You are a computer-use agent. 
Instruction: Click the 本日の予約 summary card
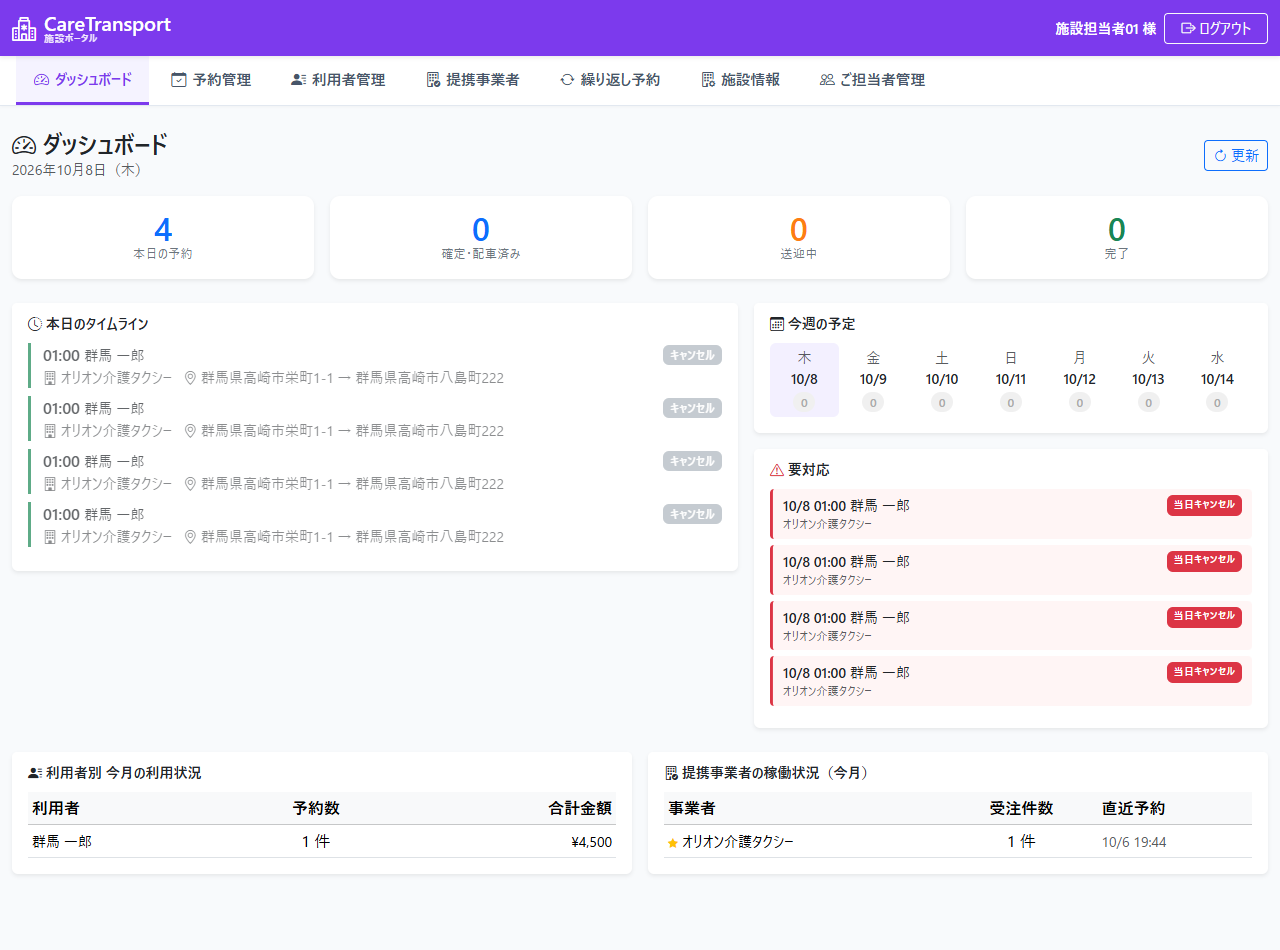tap(163, 237)
